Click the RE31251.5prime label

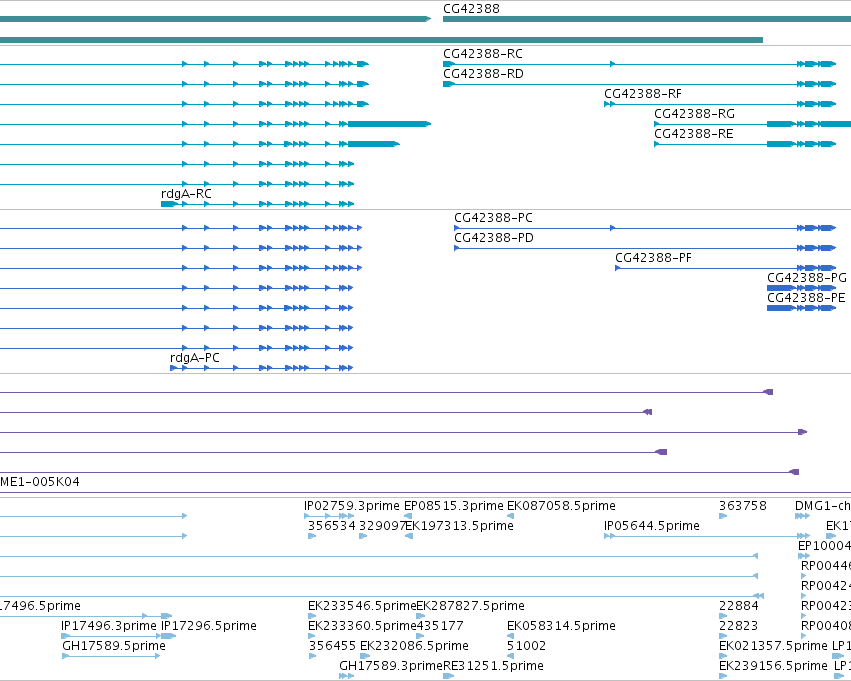[493, 666]
